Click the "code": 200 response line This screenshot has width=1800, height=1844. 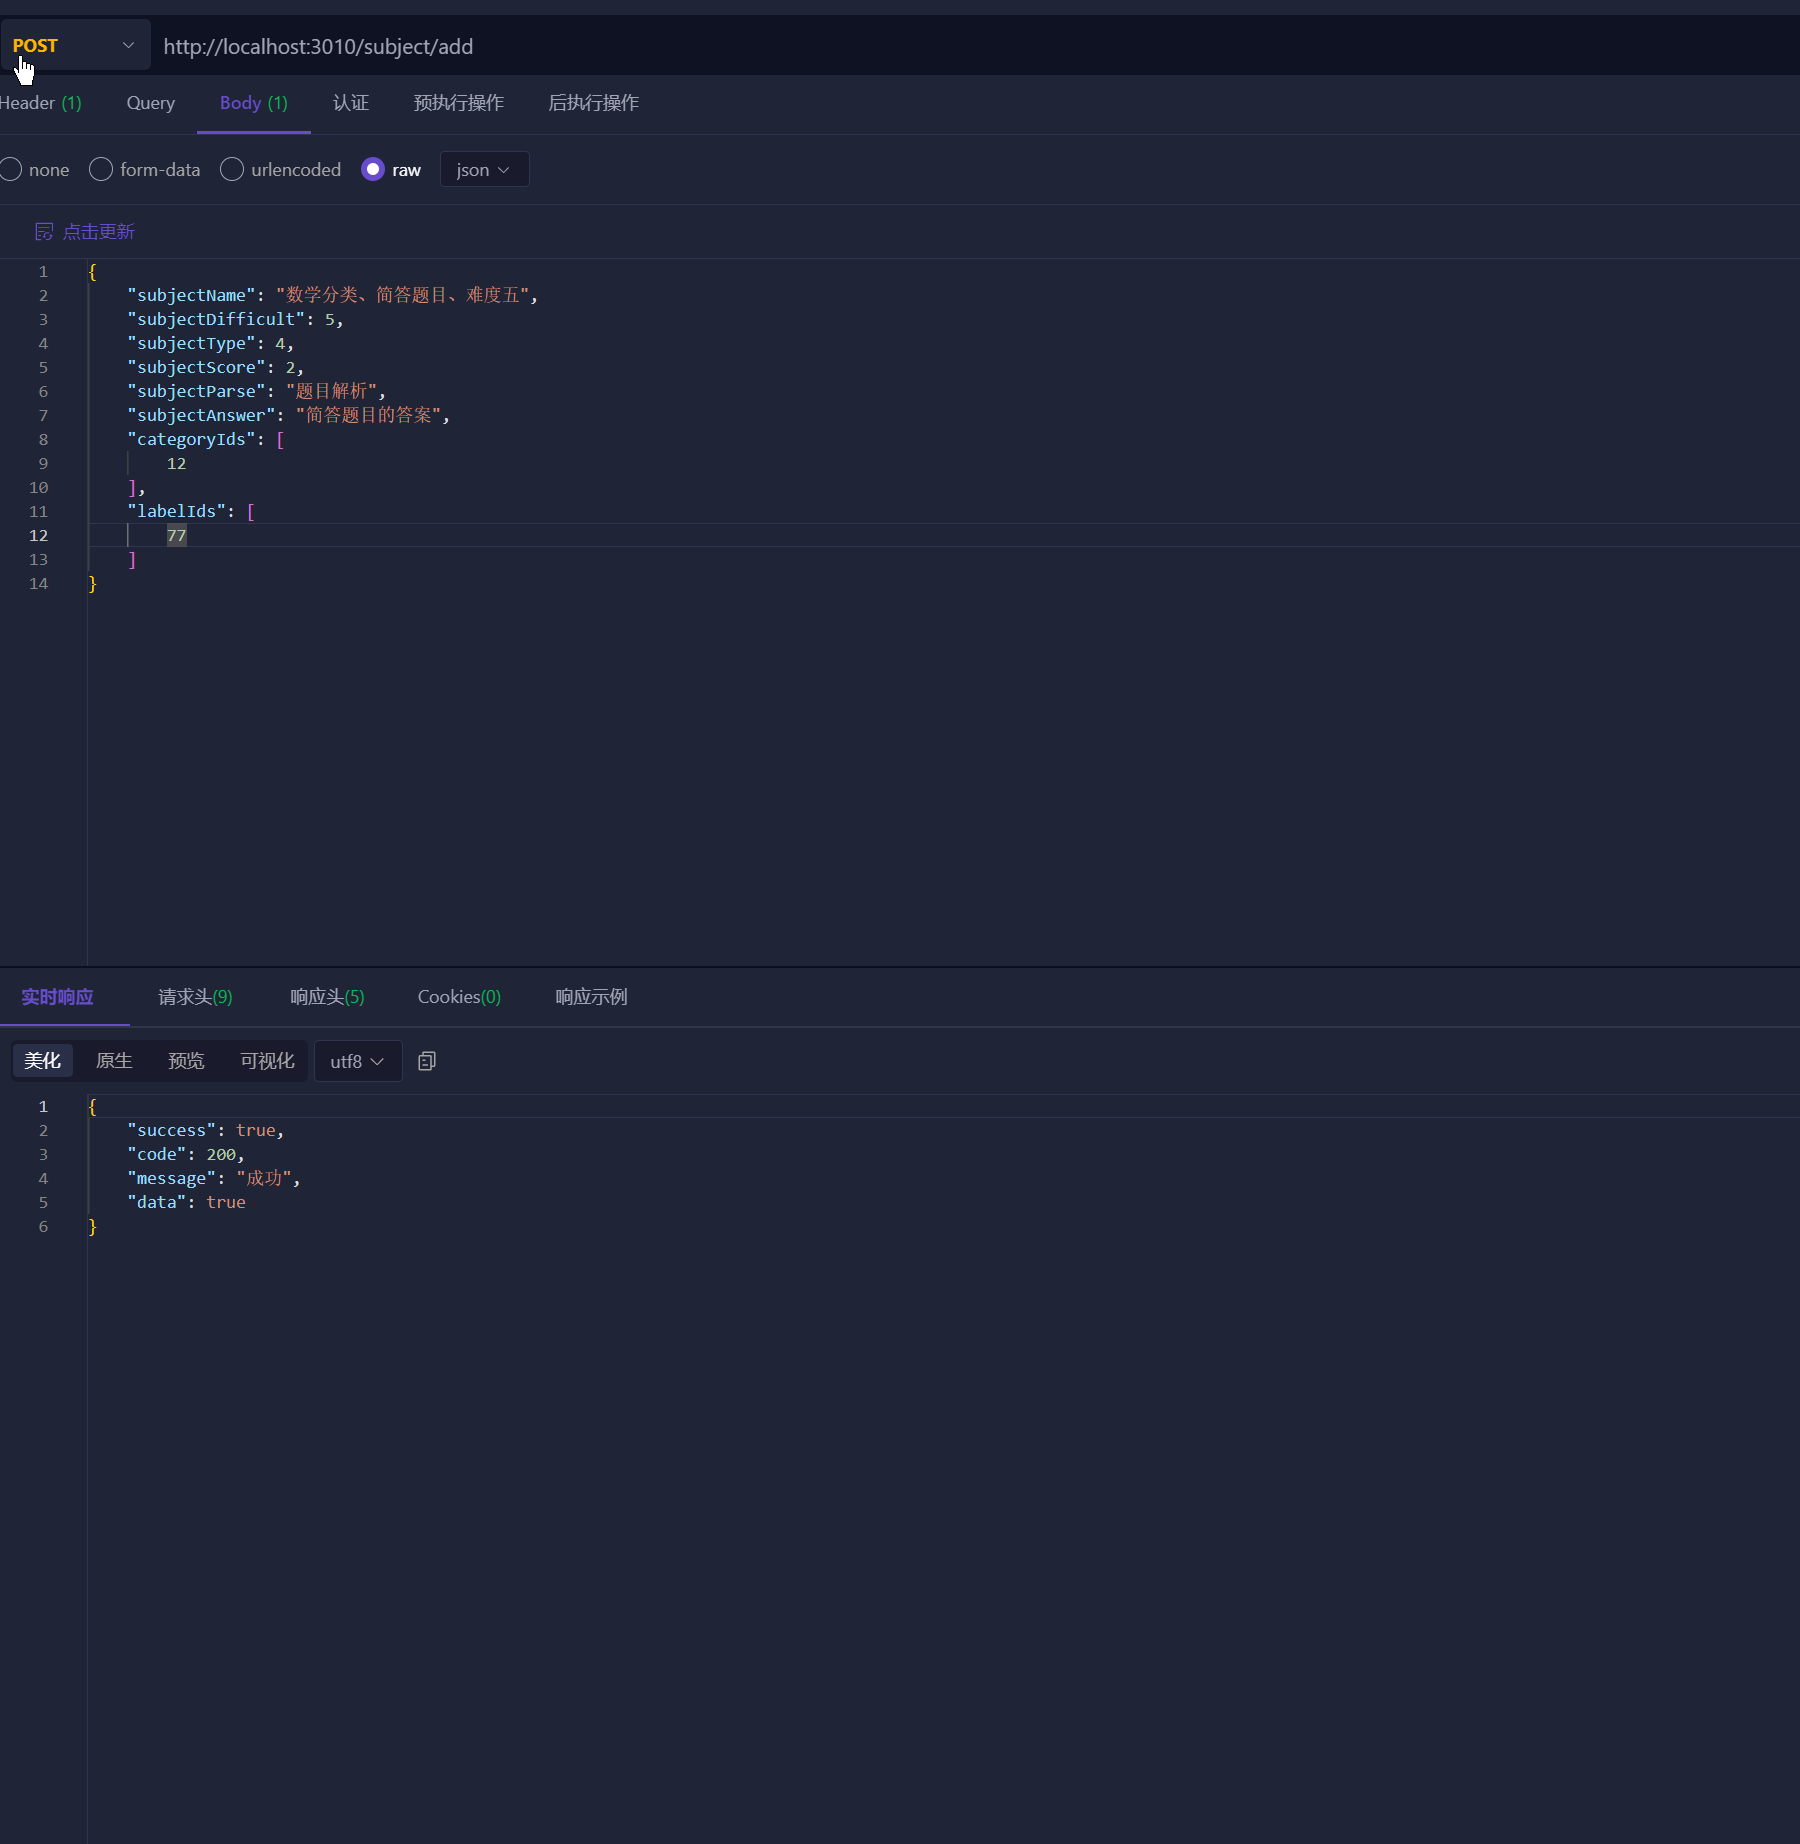pos(185,1154)
